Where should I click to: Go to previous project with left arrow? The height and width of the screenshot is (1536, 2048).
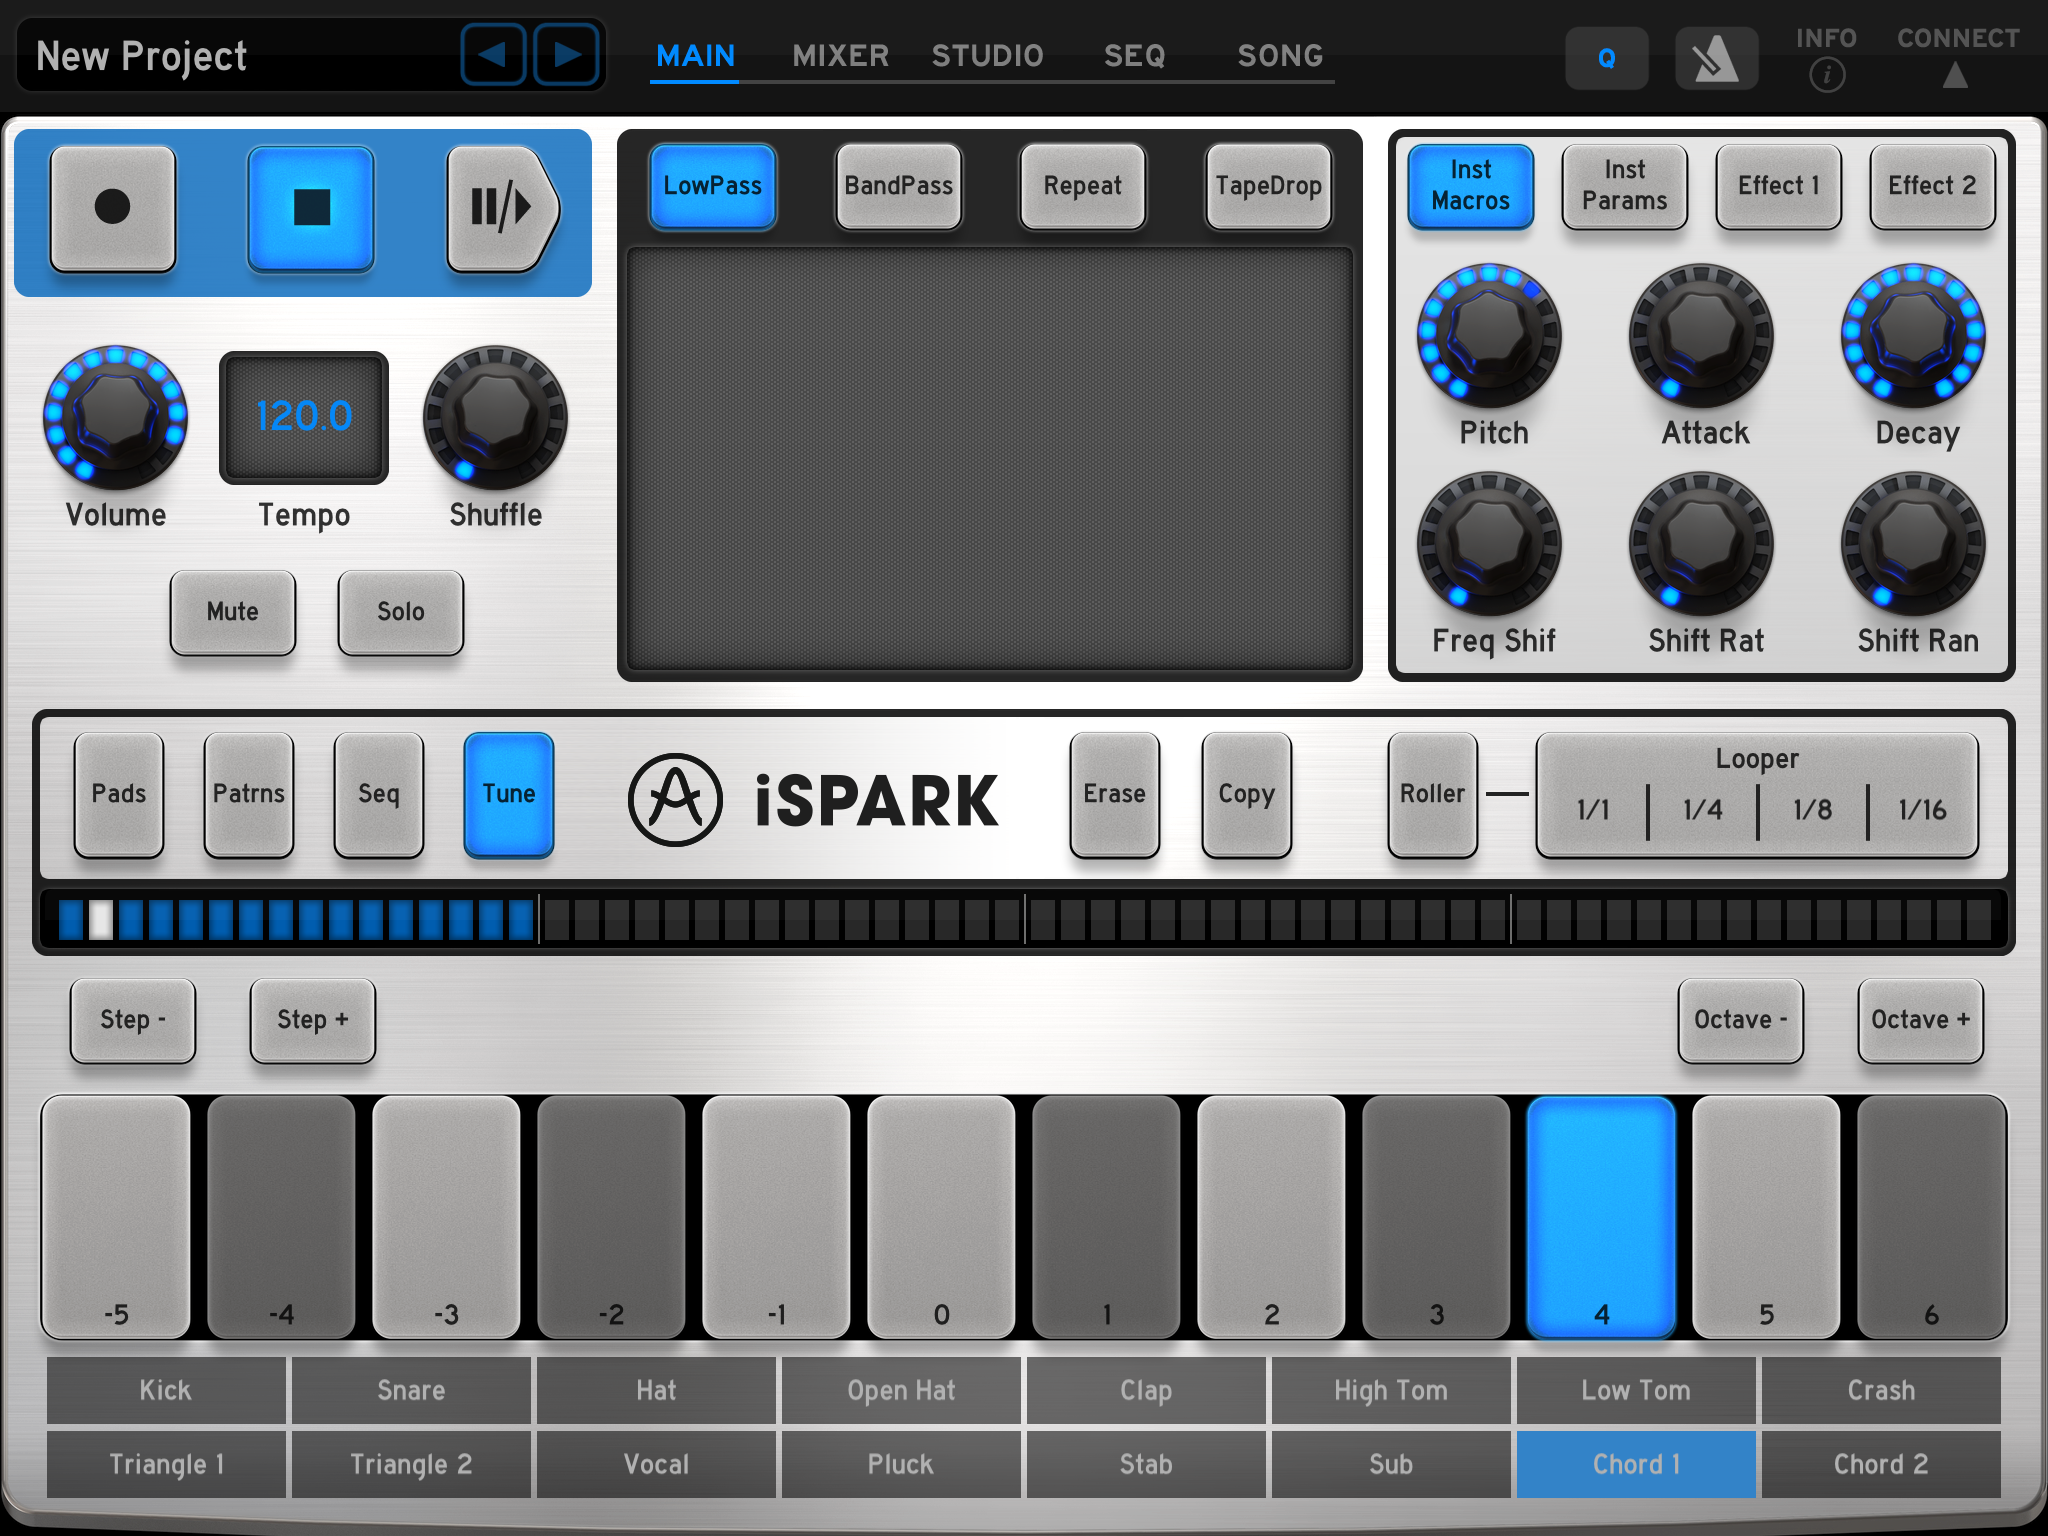point(493,54)
